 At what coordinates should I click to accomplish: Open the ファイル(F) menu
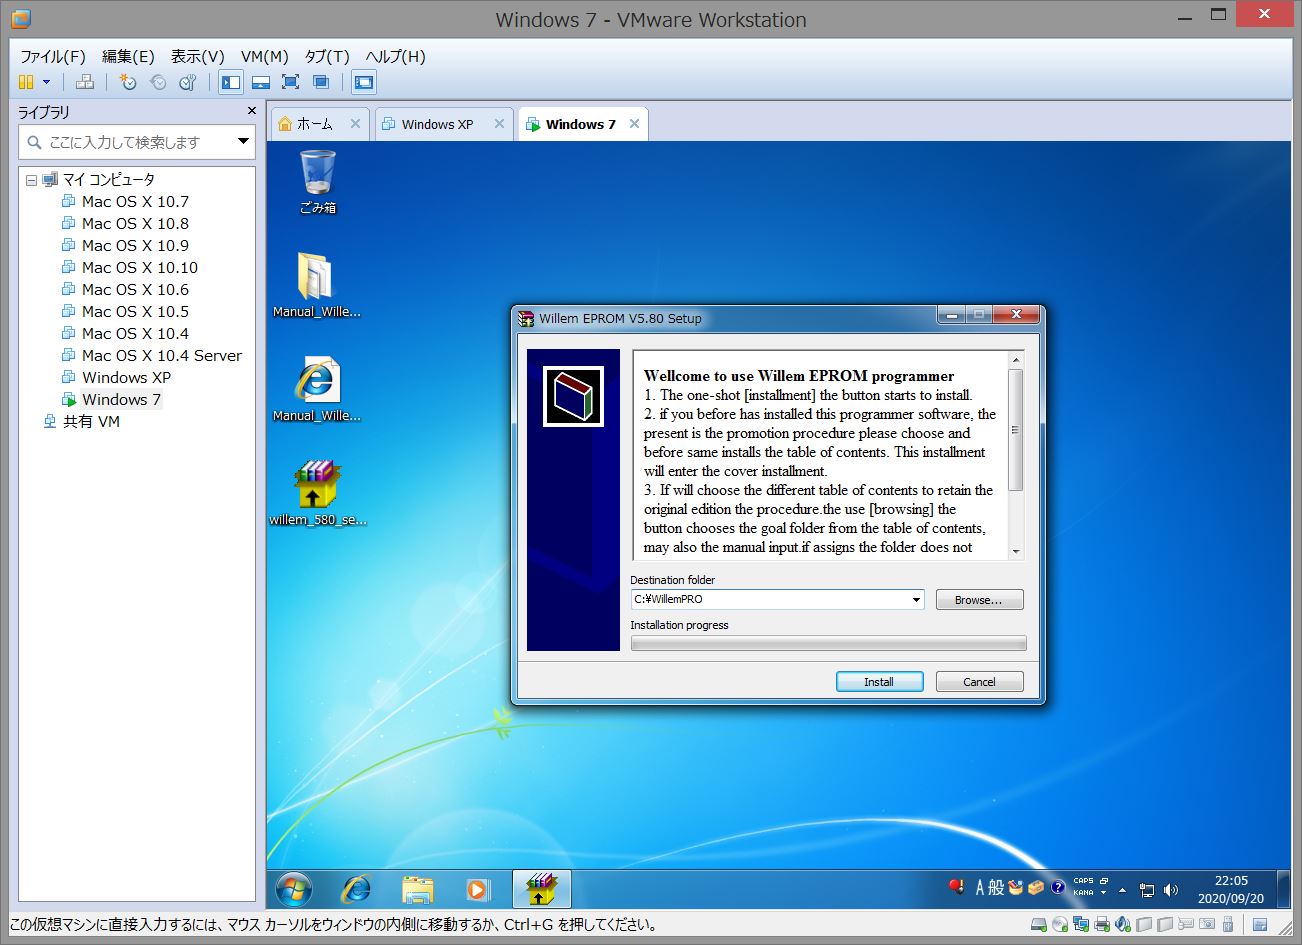tap(53, 56)
